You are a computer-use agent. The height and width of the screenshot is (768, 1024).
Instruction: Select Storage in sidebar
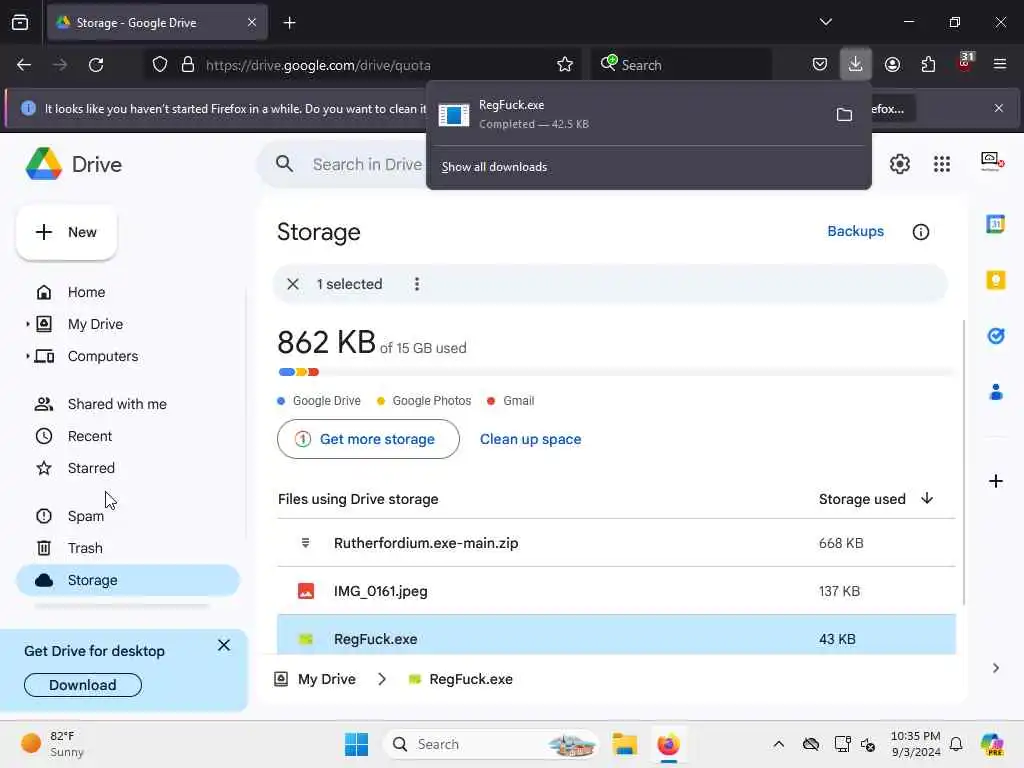[x=128, y=580]
